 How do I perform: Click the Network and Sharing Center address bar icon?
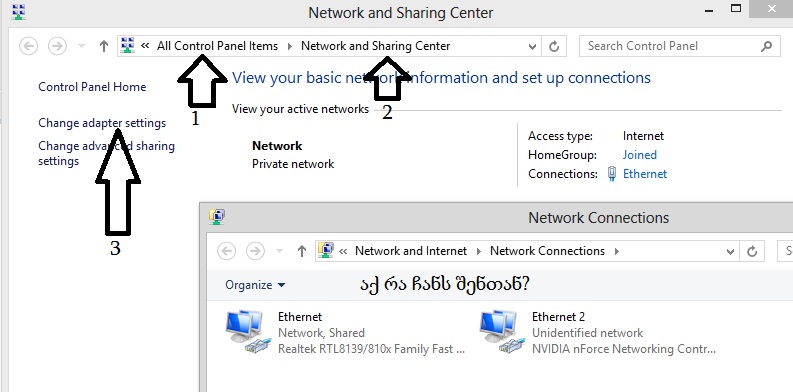(x=128, y=46)
